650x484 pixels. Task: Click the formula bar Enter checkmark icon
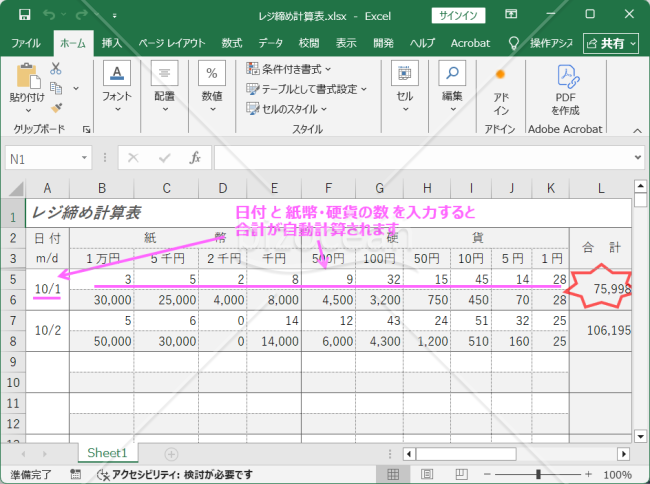click(165, 158)
